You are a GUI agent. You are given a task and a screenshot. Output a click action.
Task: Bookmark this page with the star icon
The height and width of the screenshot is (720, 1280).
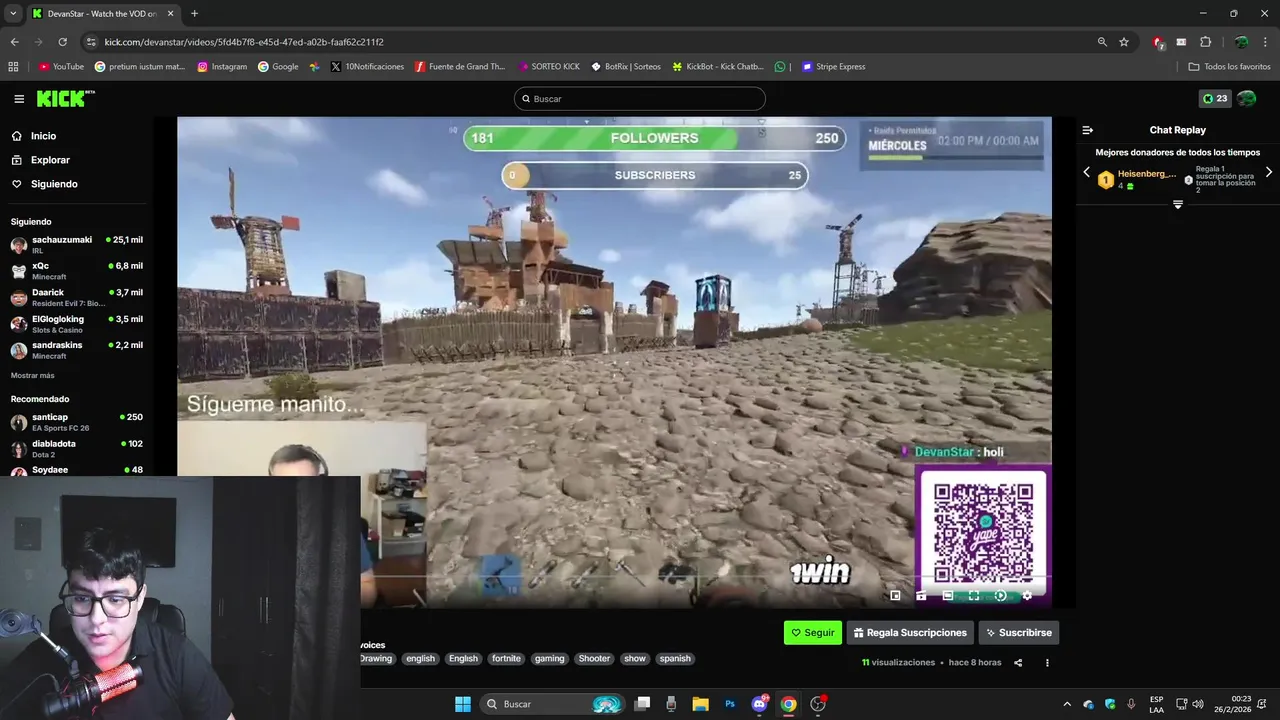pos(1124,42)
